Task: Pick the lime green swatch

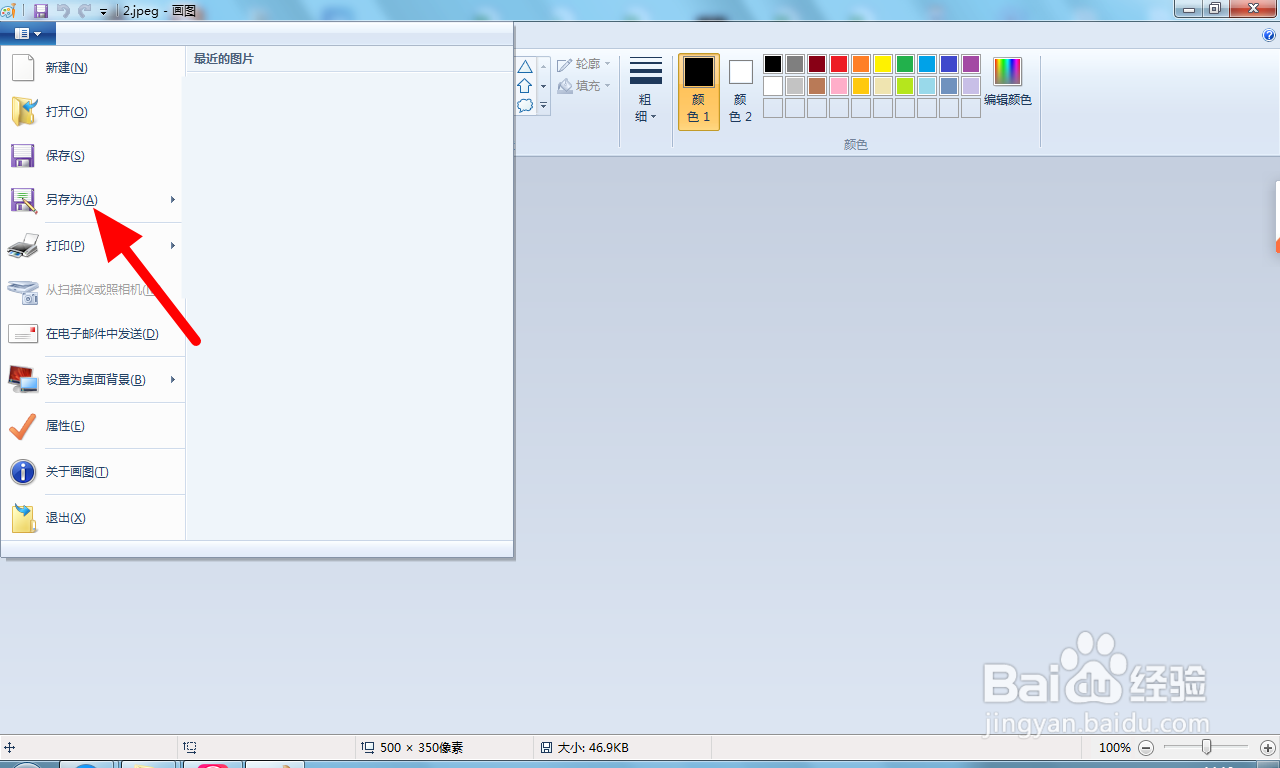Action: click(x=905, y=86)
